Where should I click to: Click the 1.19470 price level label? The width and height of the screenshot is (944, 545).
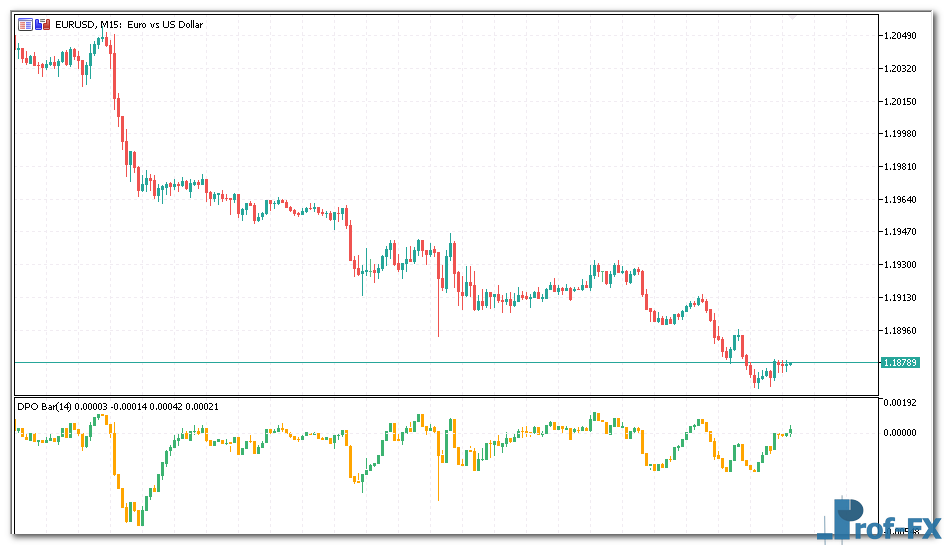click(900, 232)
